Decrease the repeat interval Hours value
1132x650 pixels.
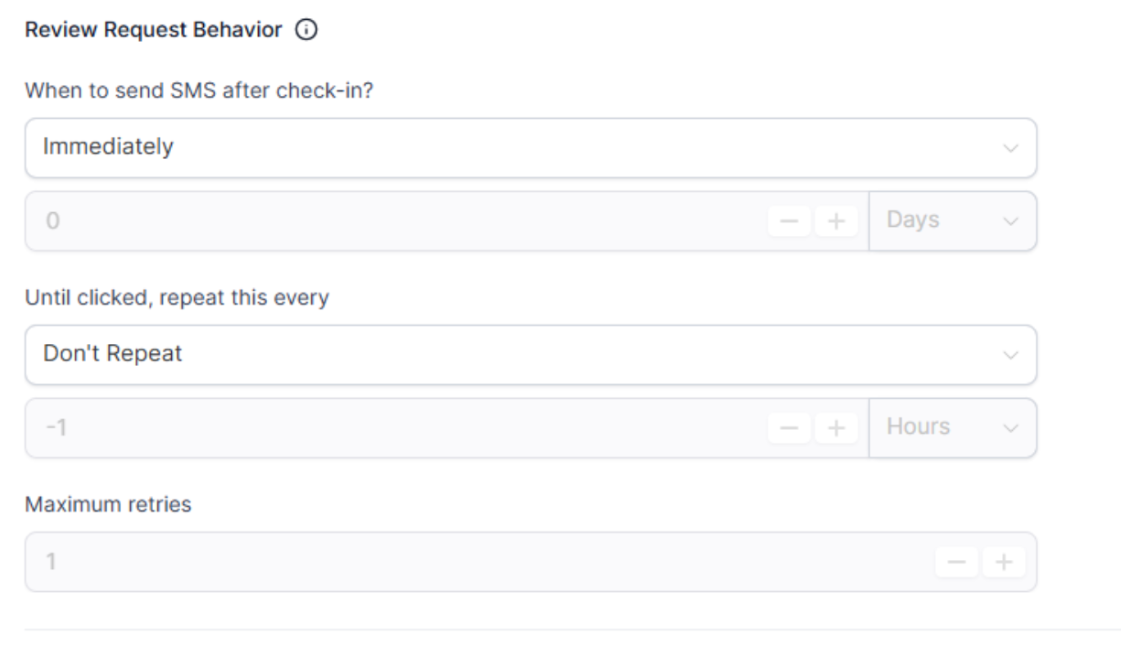point(789,428)
